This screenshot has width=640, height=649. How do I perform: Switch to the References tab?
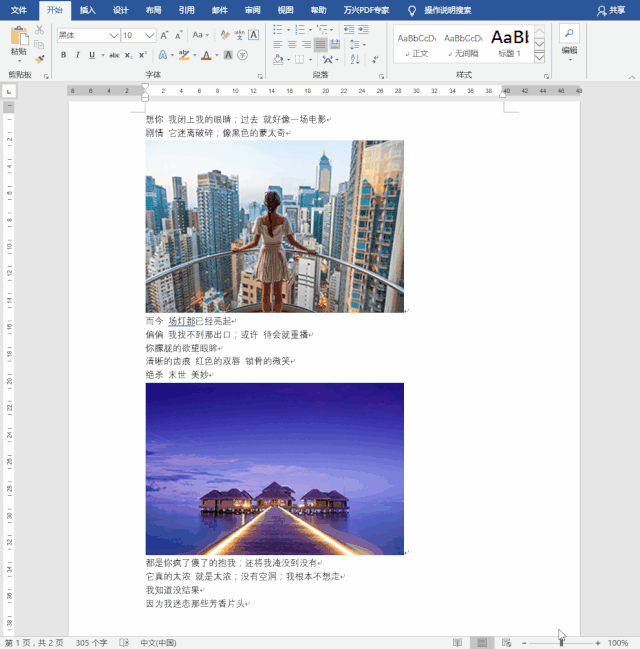click(x=186, y=10)
